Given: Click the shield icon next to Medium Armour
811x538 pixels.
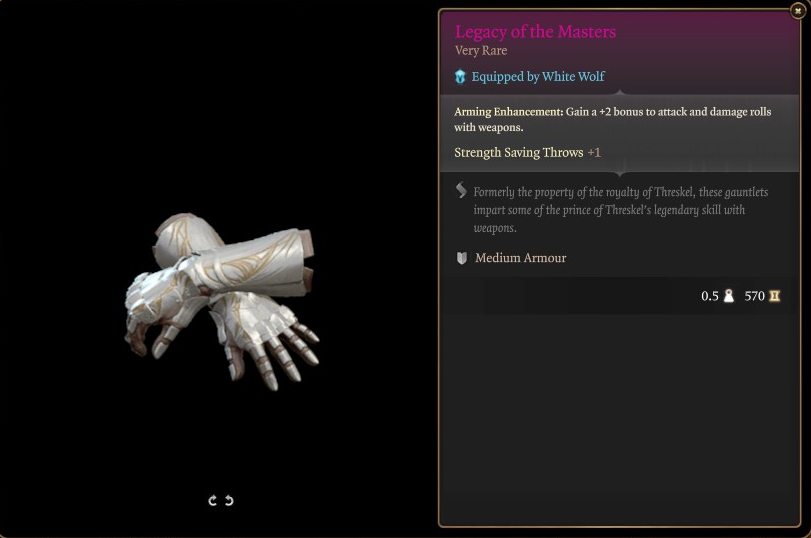Looking at the screenshot, I should (x=461, y=258).
